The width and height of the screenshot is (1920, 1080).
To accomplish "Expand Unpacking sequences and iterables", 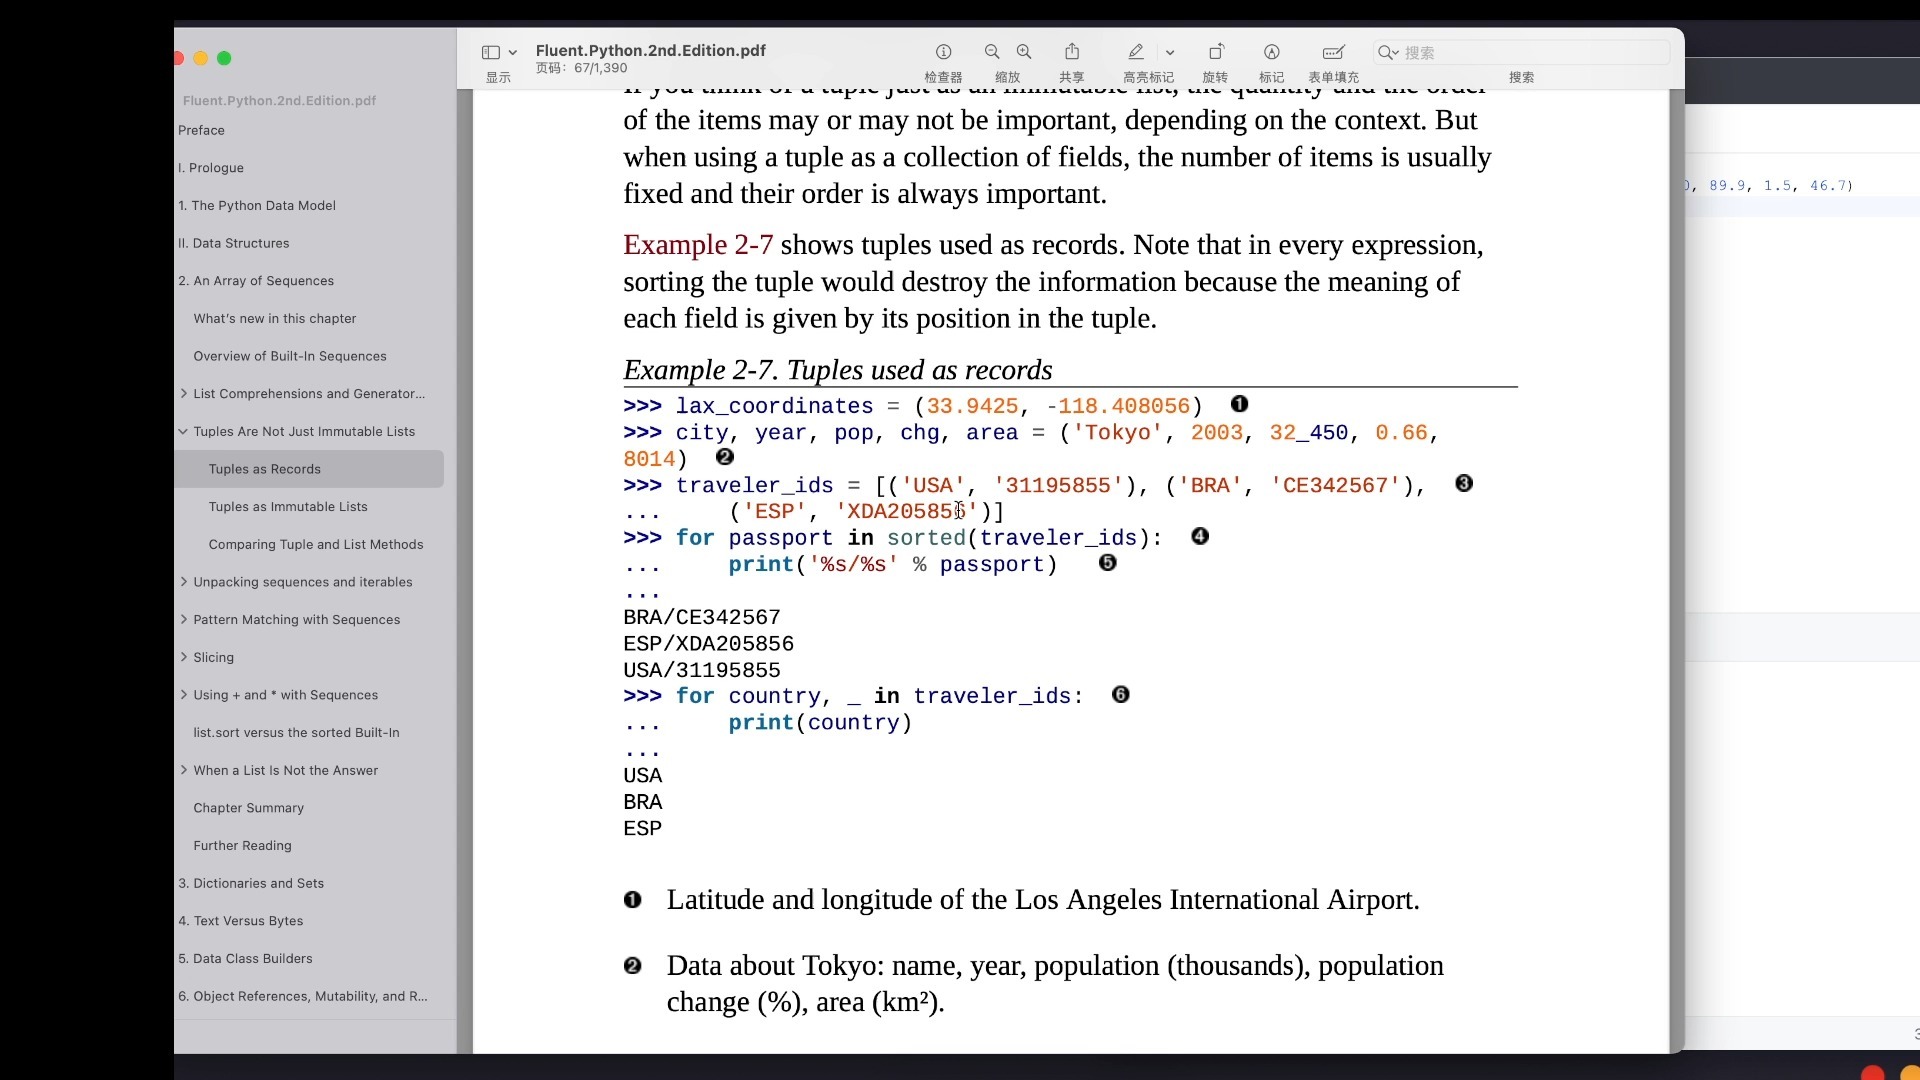I will 183,582.
